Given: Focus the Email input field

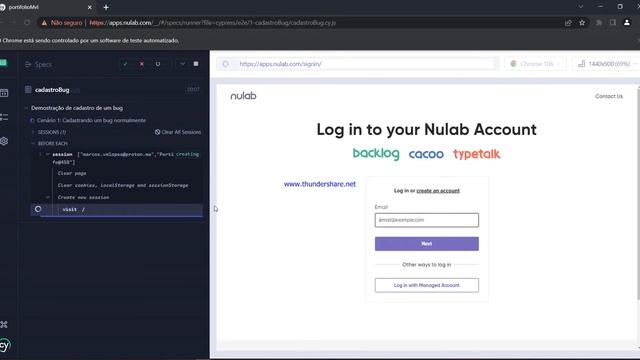Looking at the screenshot, I should (x=427, y=220).
